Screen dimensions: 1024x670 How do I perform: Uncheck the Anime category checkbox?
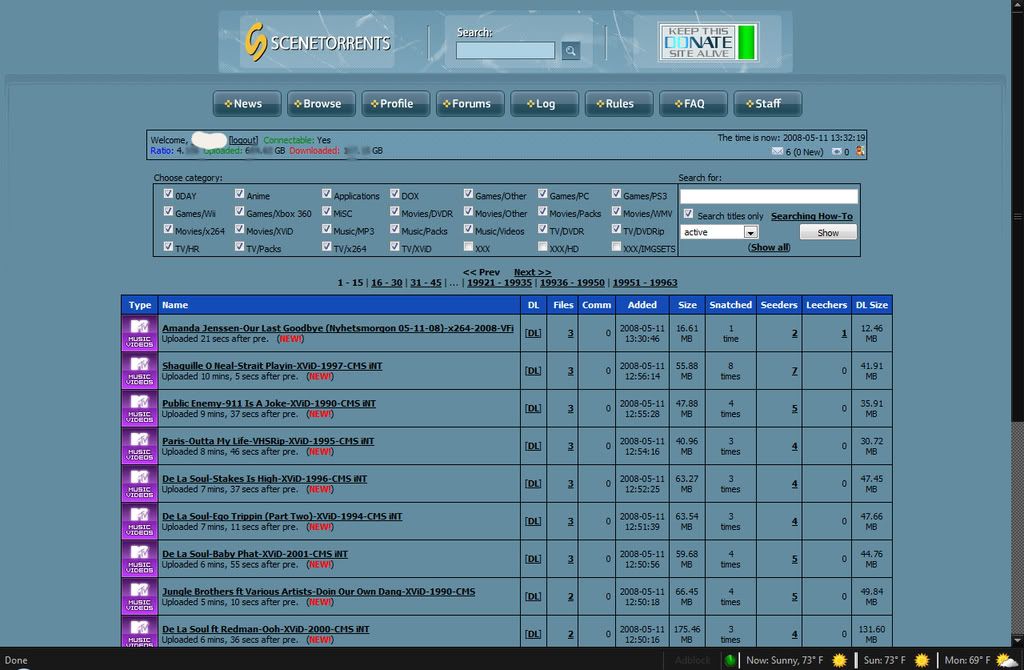(x=240, y=194)
